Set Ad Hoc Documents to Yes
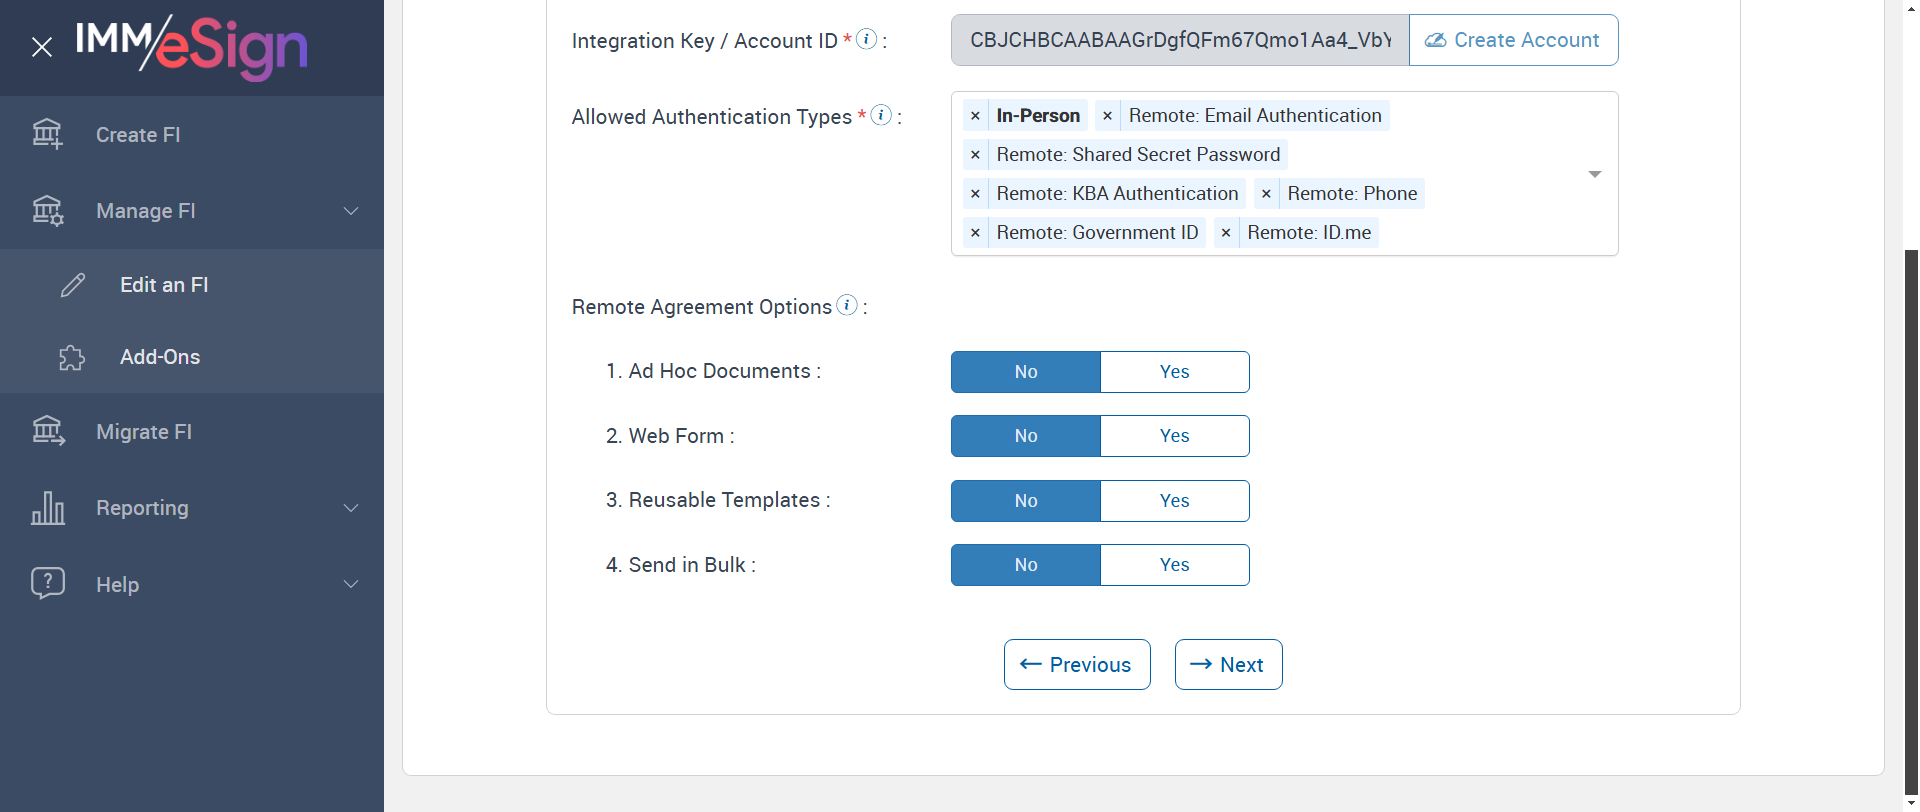Screen dimensions: 1920x812 [x=1174, y=372]
